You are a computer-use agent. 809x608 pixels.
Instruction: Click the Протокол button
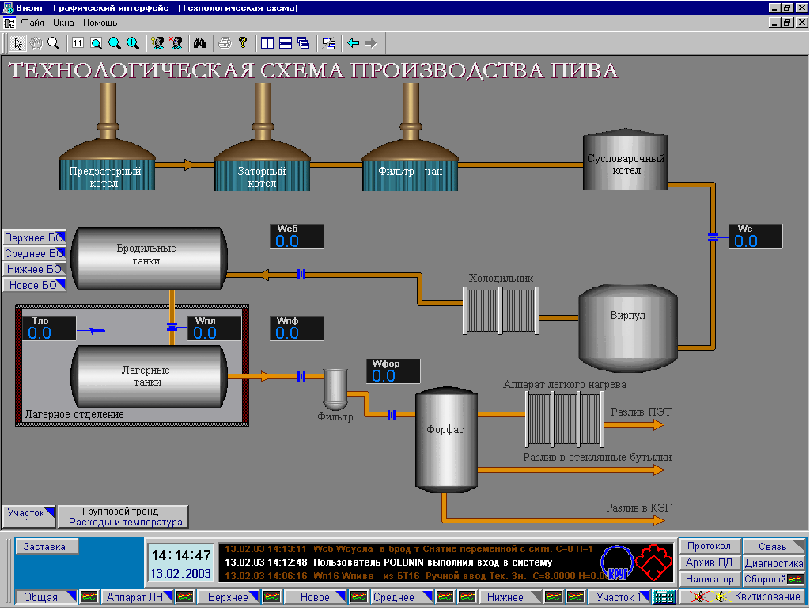pyautogui.click(x=711, y=546)
